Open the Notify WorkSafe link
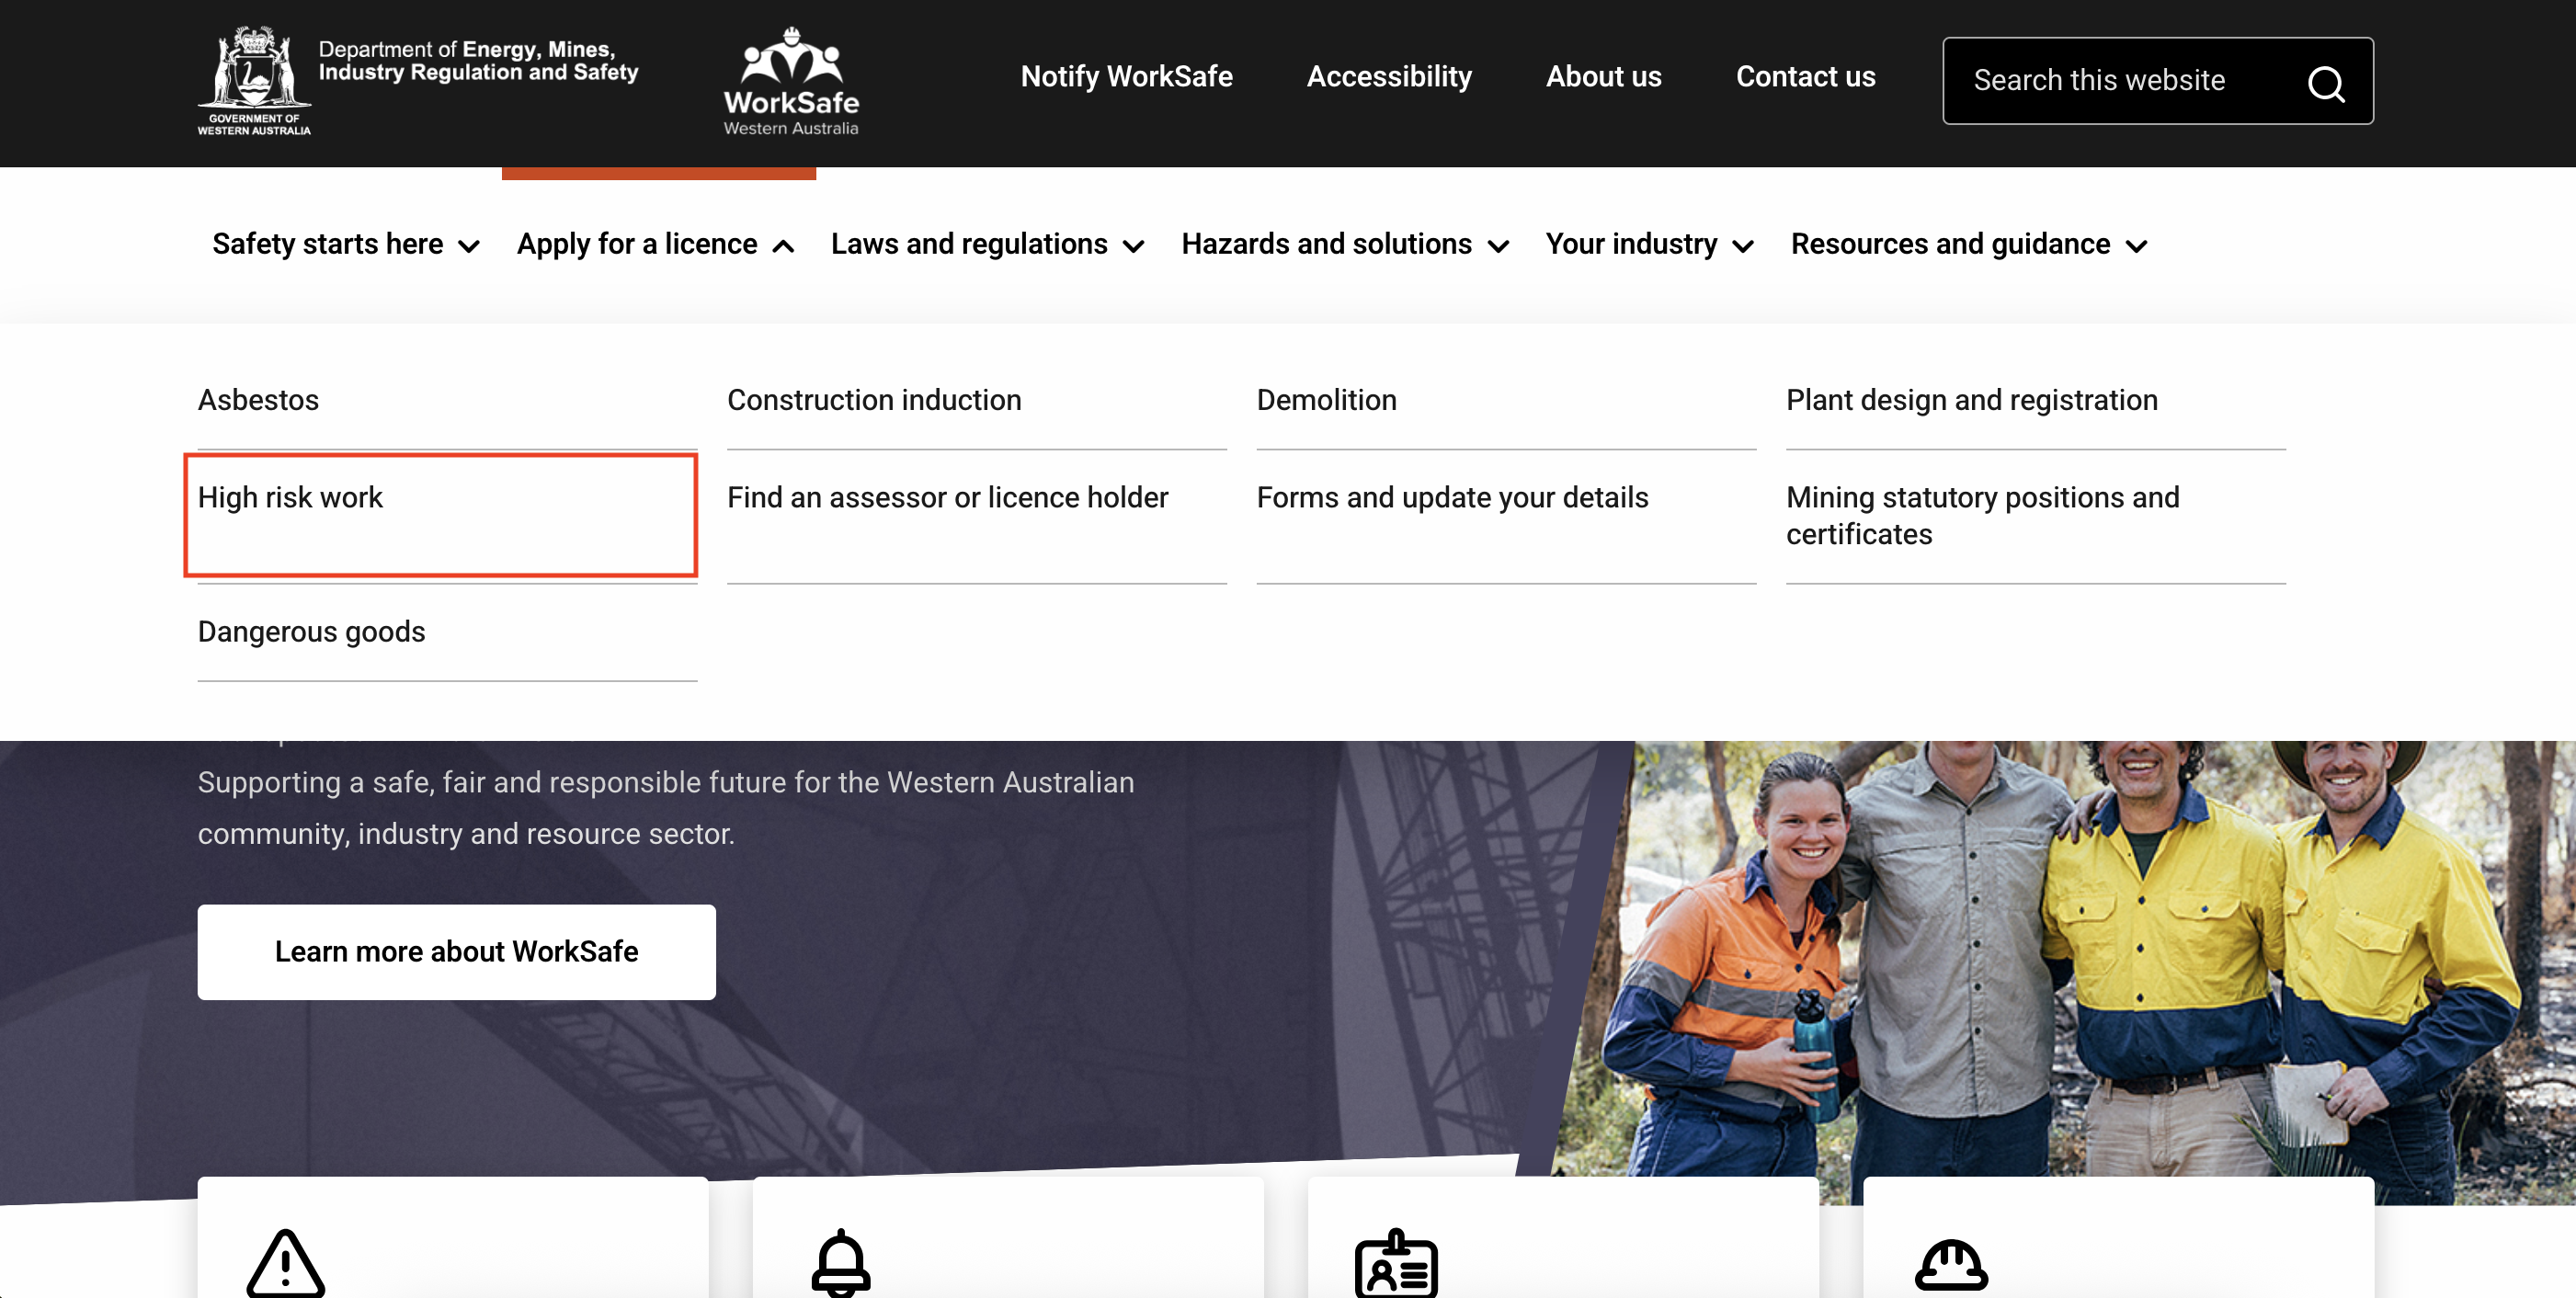Viewport: 2576px width, 1298px height. tap(1126, 77)
